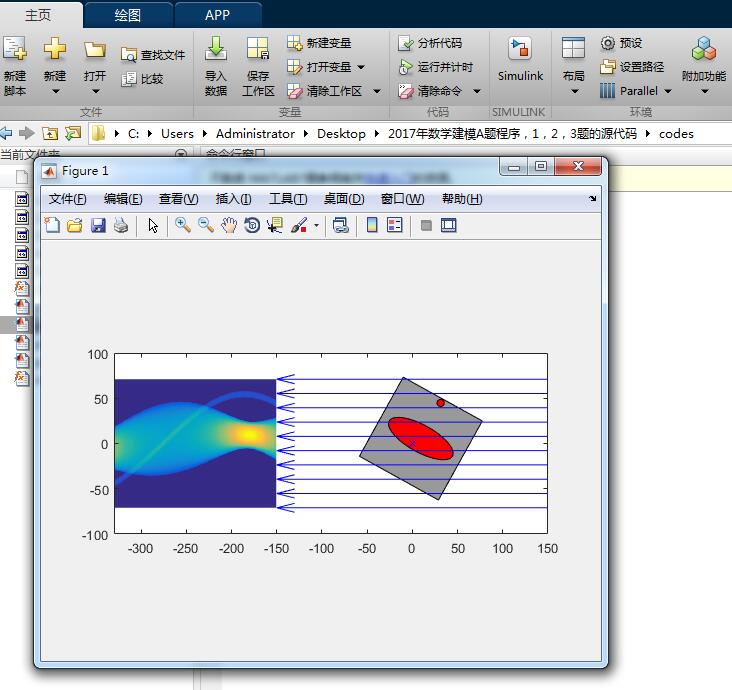Open Add-Ons (附加功能) icon
Screen dimensions: 732x690
(704, 49)
